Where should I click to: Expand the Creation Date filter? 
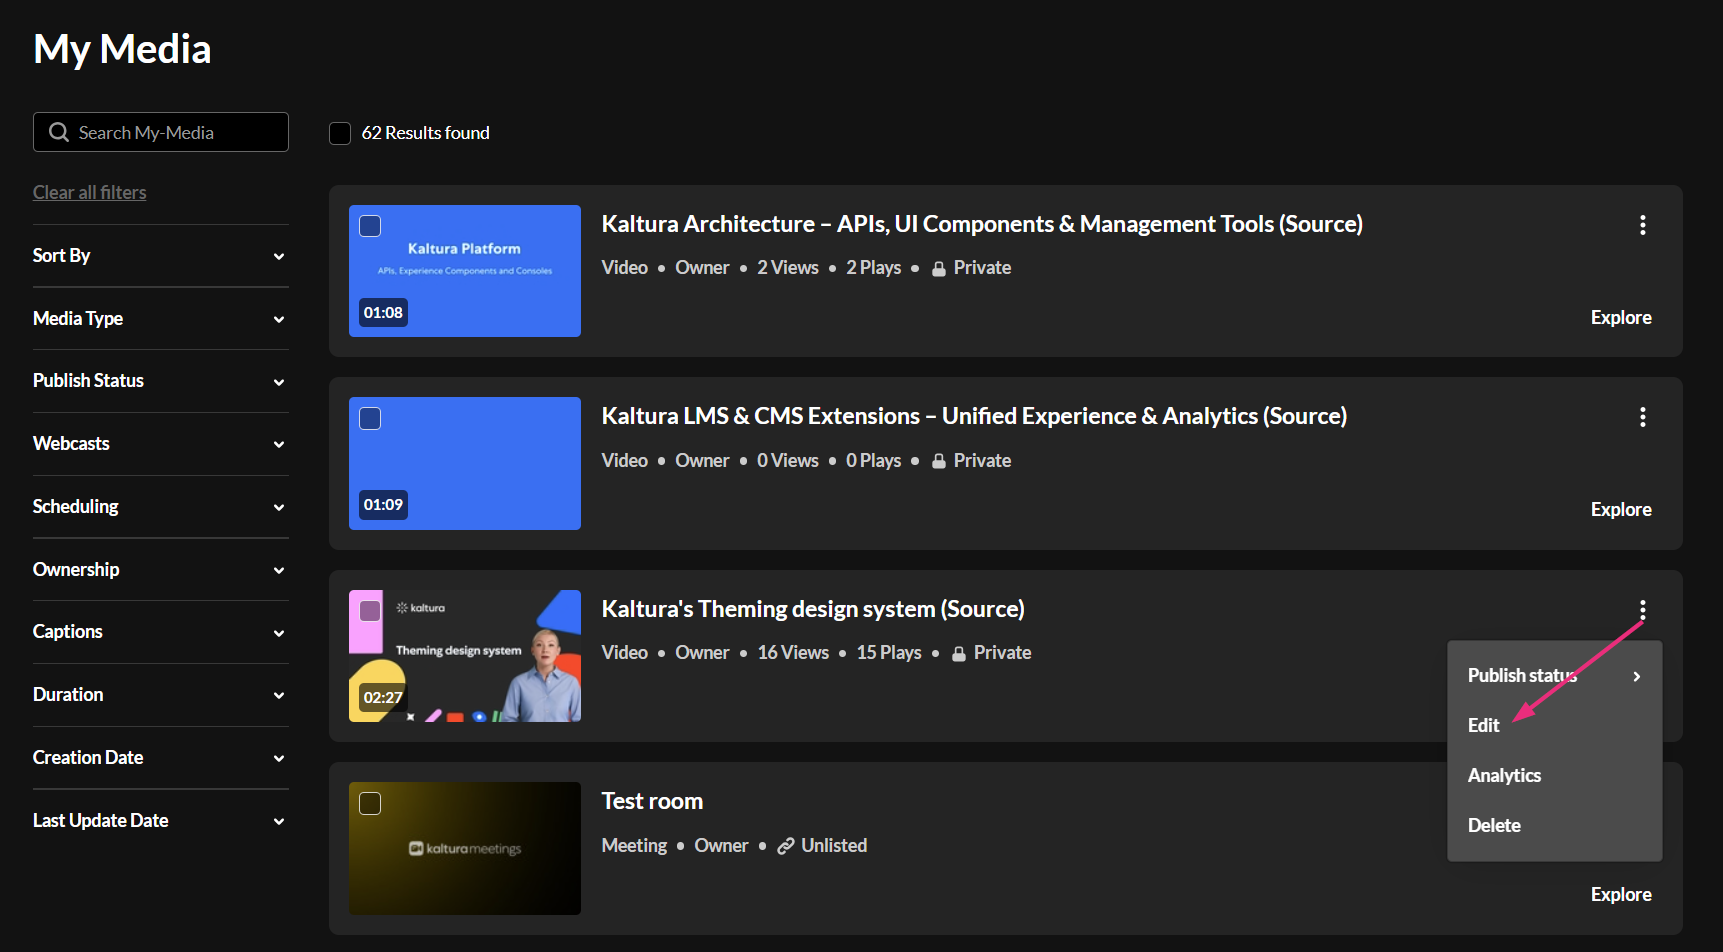(x=161, y=758)
